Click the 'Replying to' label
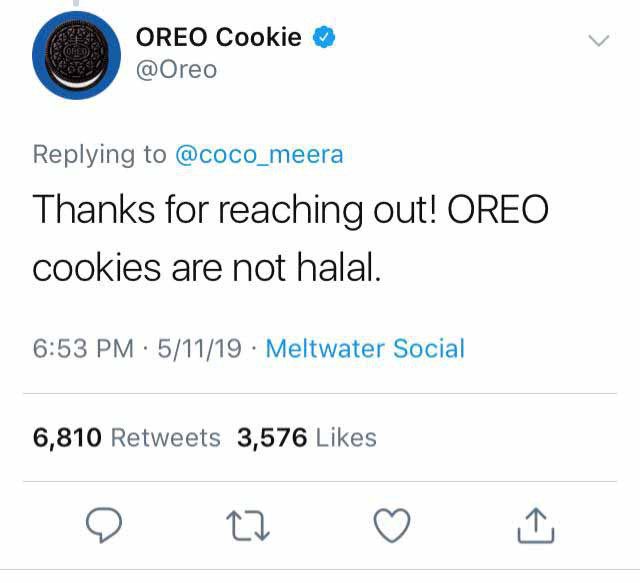 coord(100,155)
